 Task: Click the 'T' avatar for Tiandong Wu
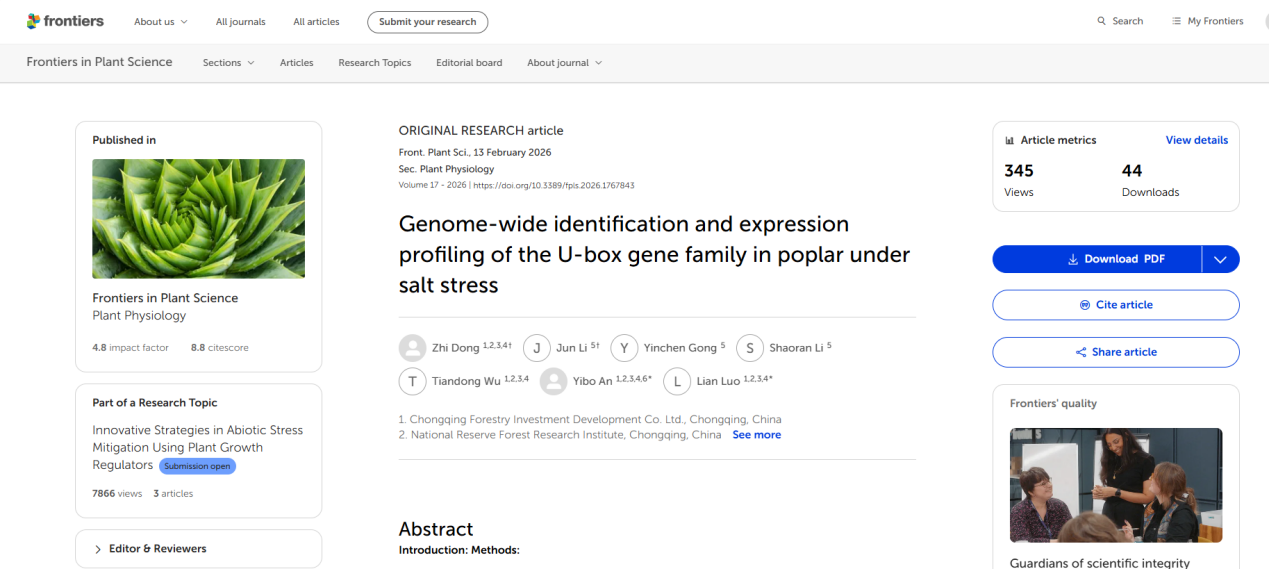pyautogui.click(x=412, y=381)
